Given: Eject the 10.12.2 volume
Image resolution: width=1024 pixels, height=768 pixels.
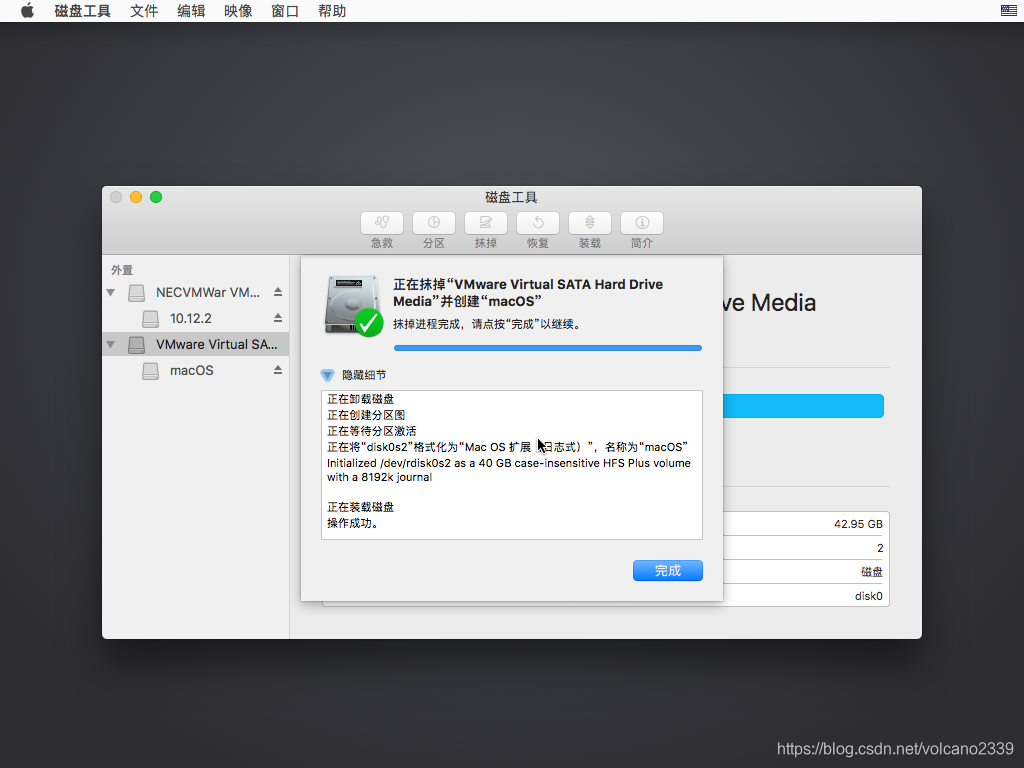Looking at the screenshot, I should [x=278, y=318].
